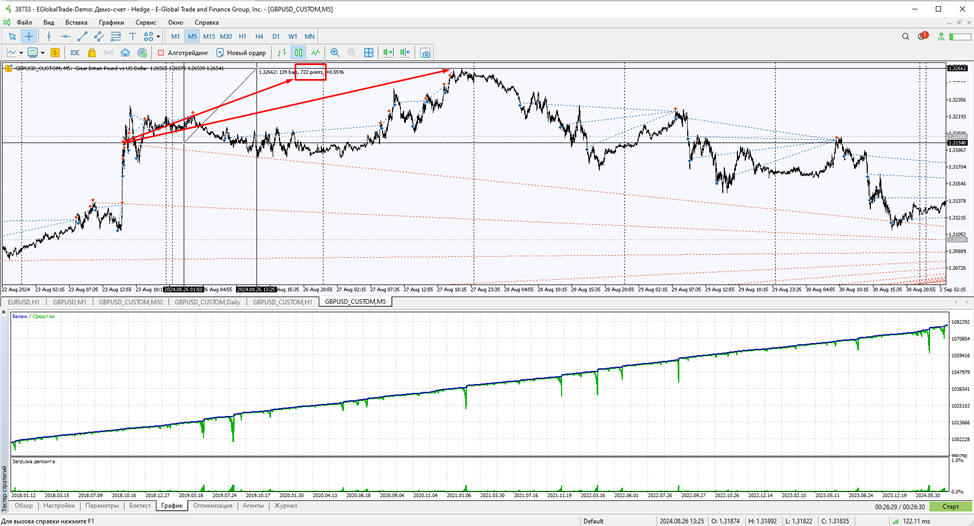Switch chart to candlestick display

tap(299, 53)
